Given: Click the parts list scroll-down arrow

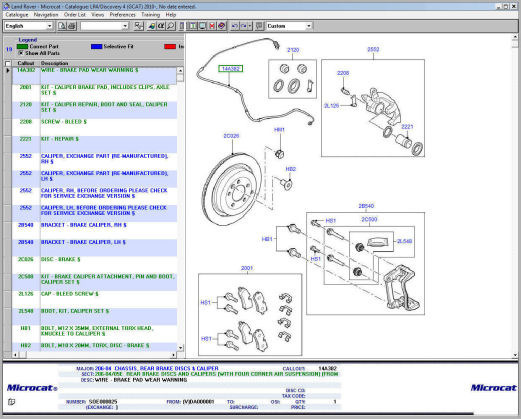Looking at the screenshot, I should pos(180,348).
